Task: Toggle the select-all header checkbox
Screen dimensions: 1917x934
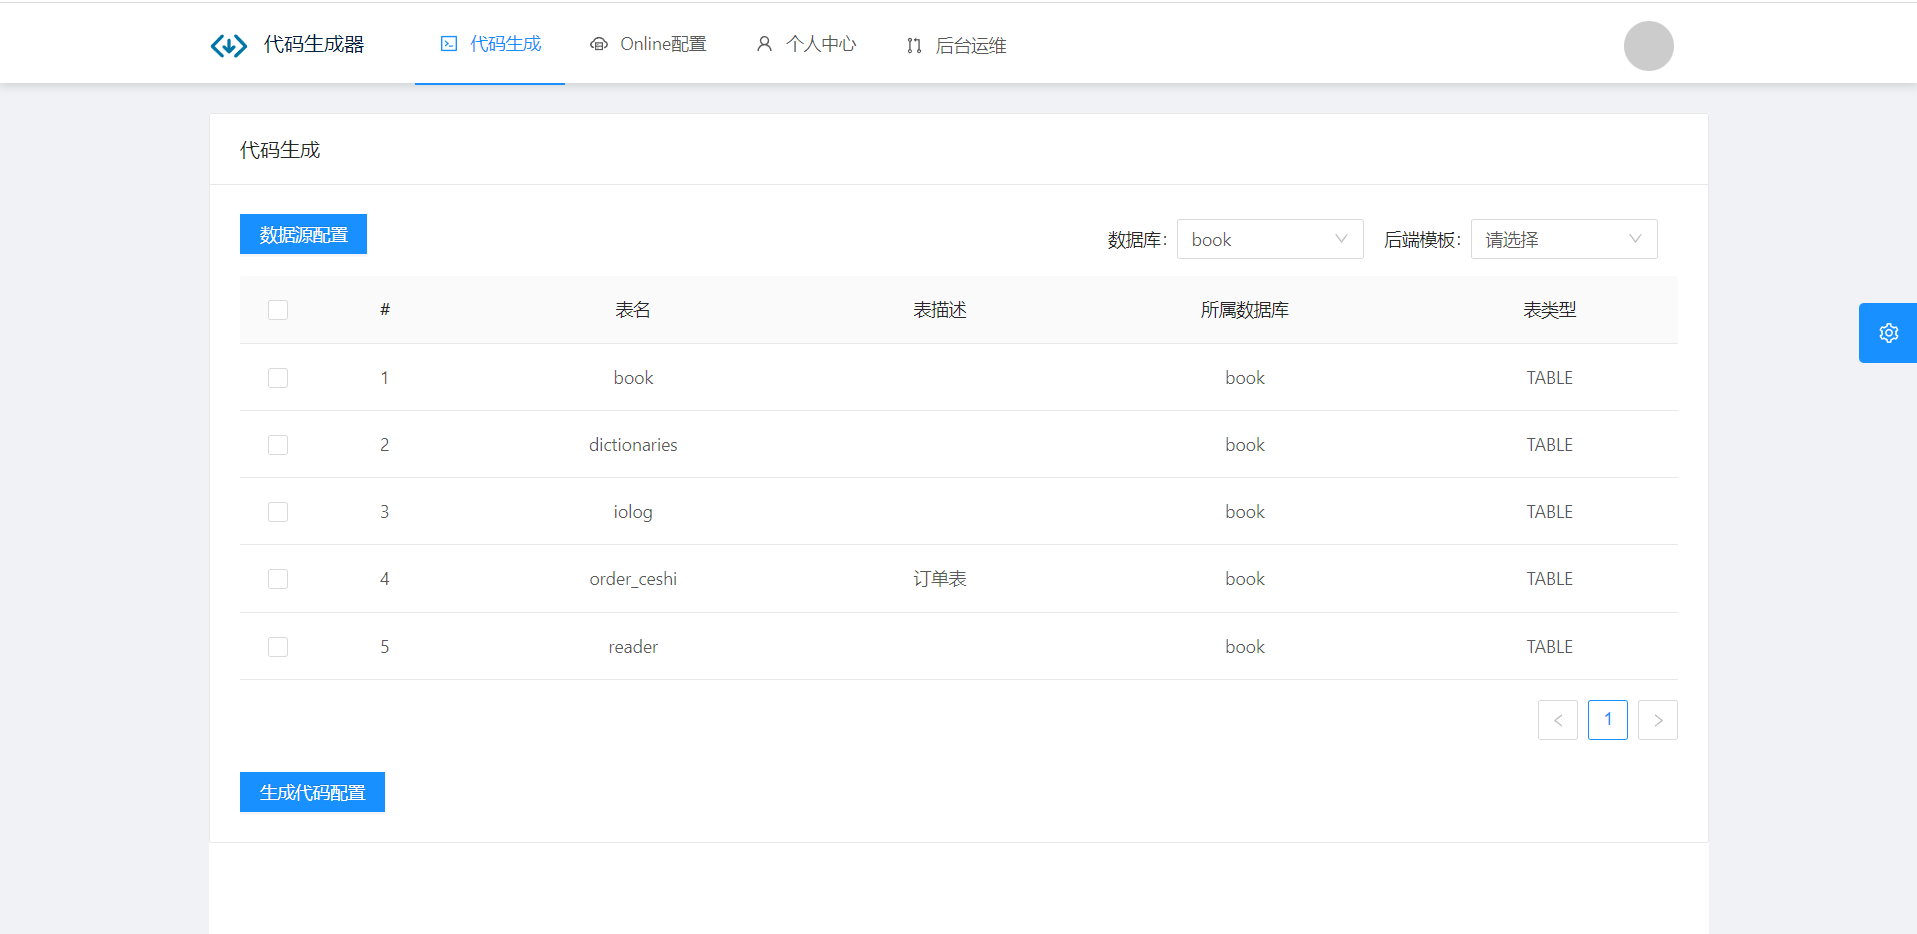Action: tap(278, 310)
